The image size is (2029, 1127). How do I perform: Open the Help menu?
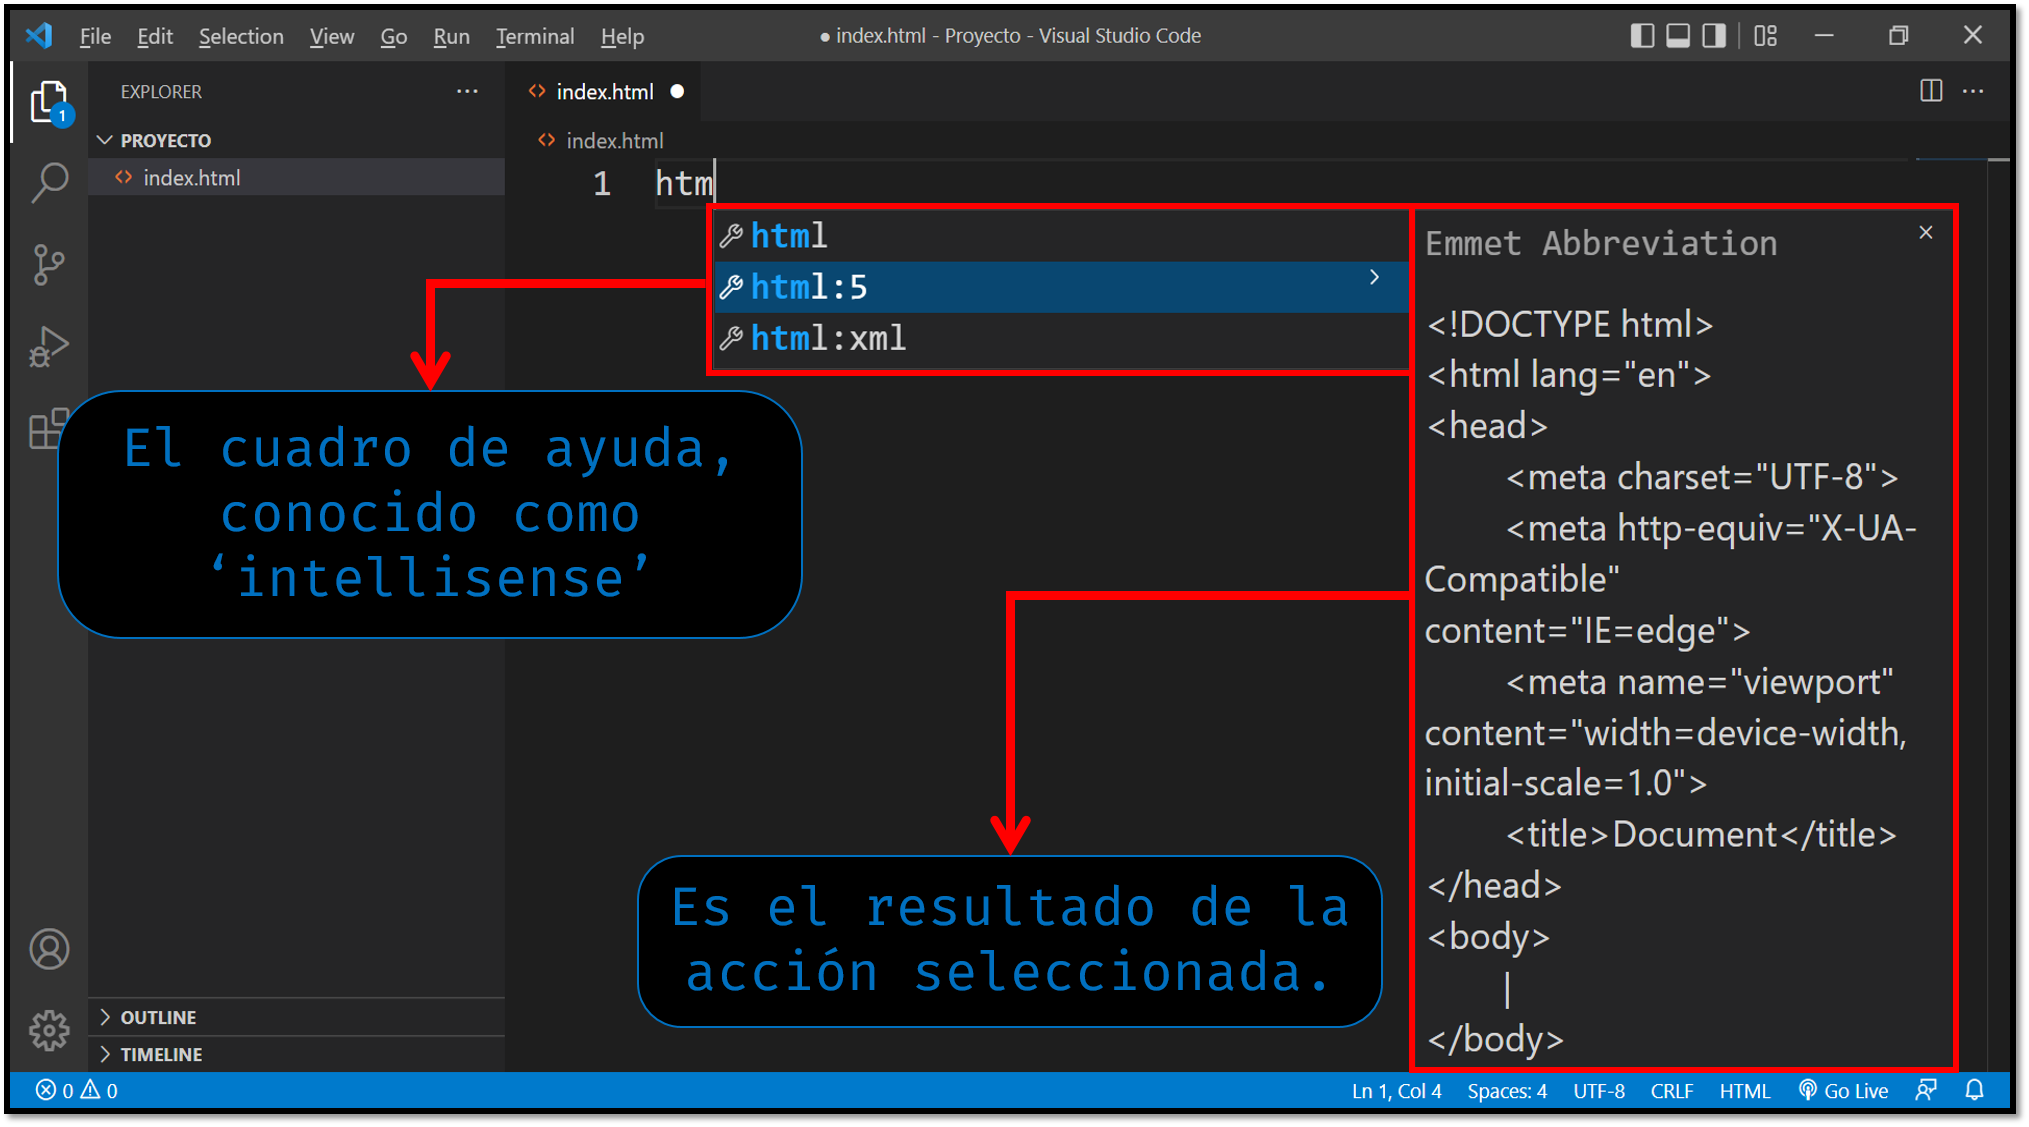[x=622, y=36]
